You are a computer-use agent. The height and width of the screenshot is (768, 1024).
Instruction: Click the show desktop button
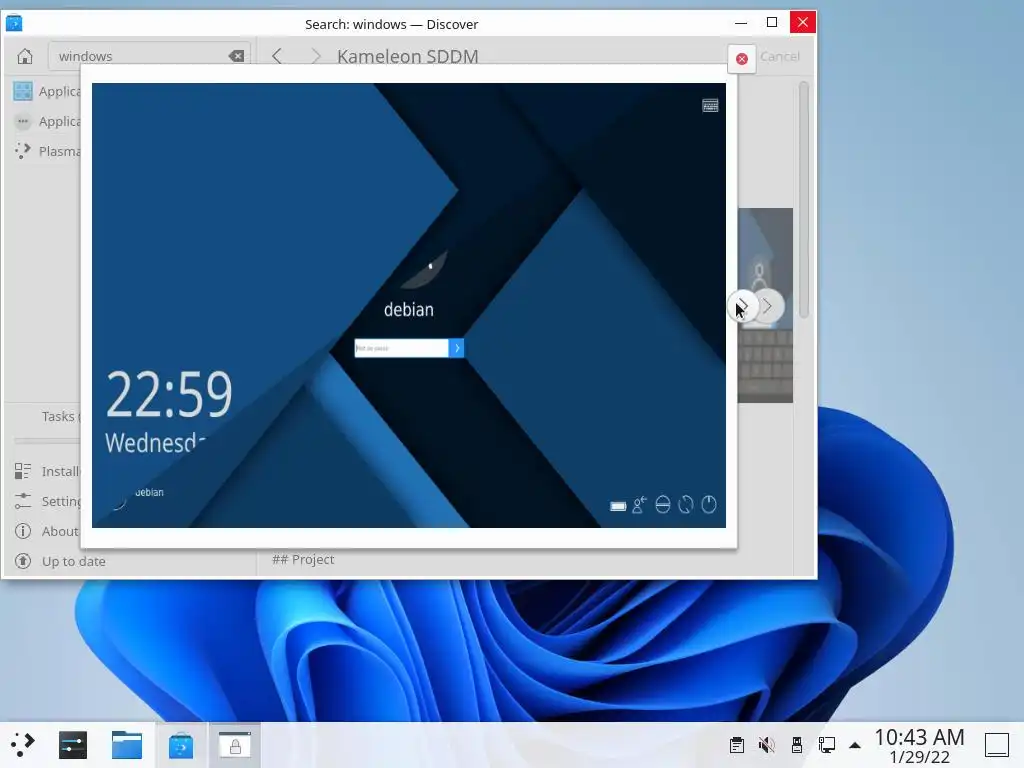point(997,744)
